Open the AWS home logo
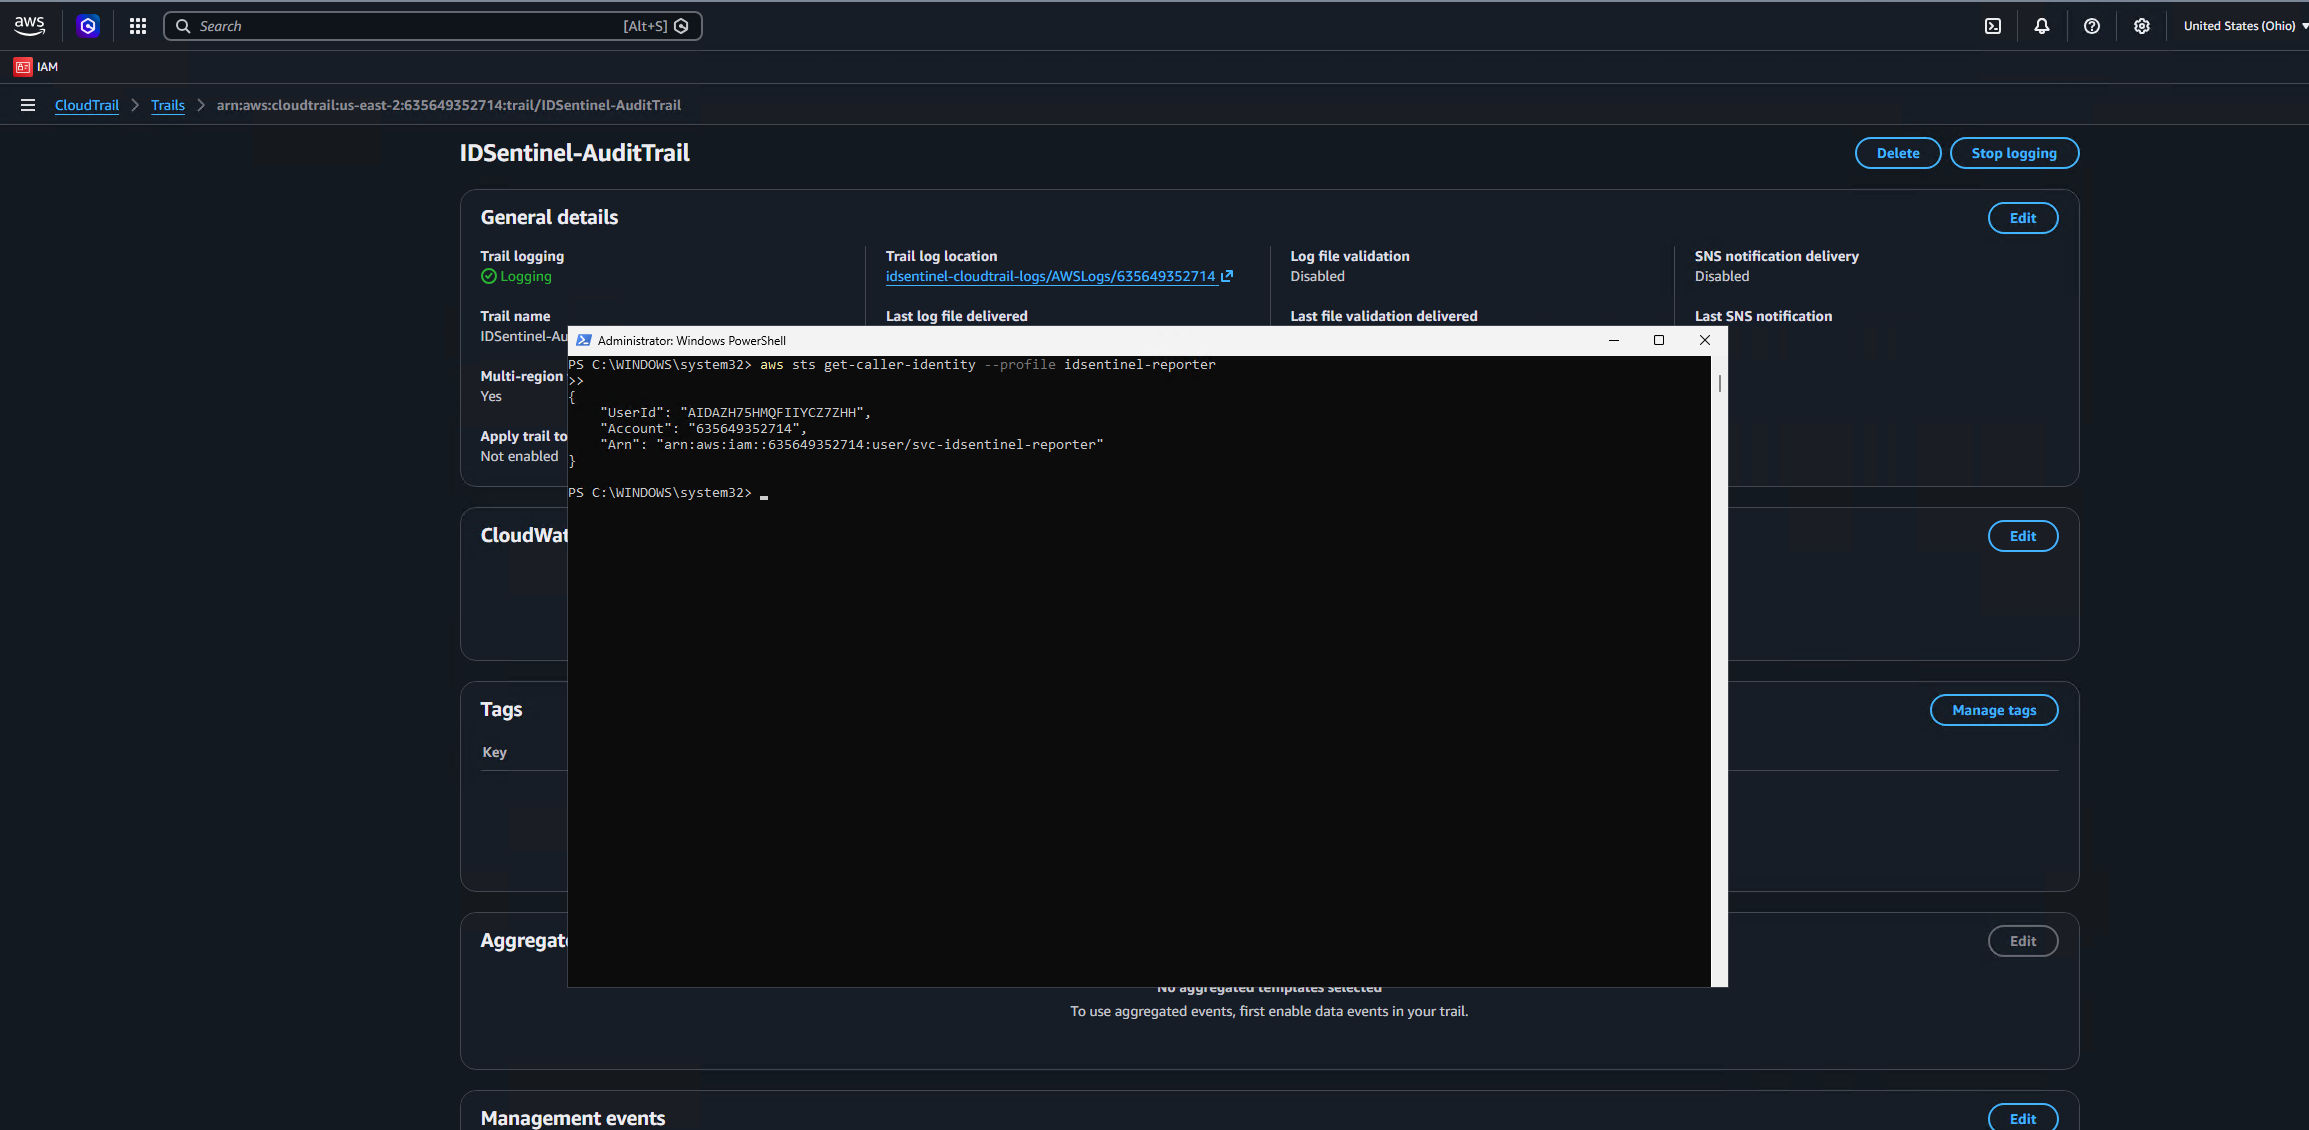 [x=29, y=26]
